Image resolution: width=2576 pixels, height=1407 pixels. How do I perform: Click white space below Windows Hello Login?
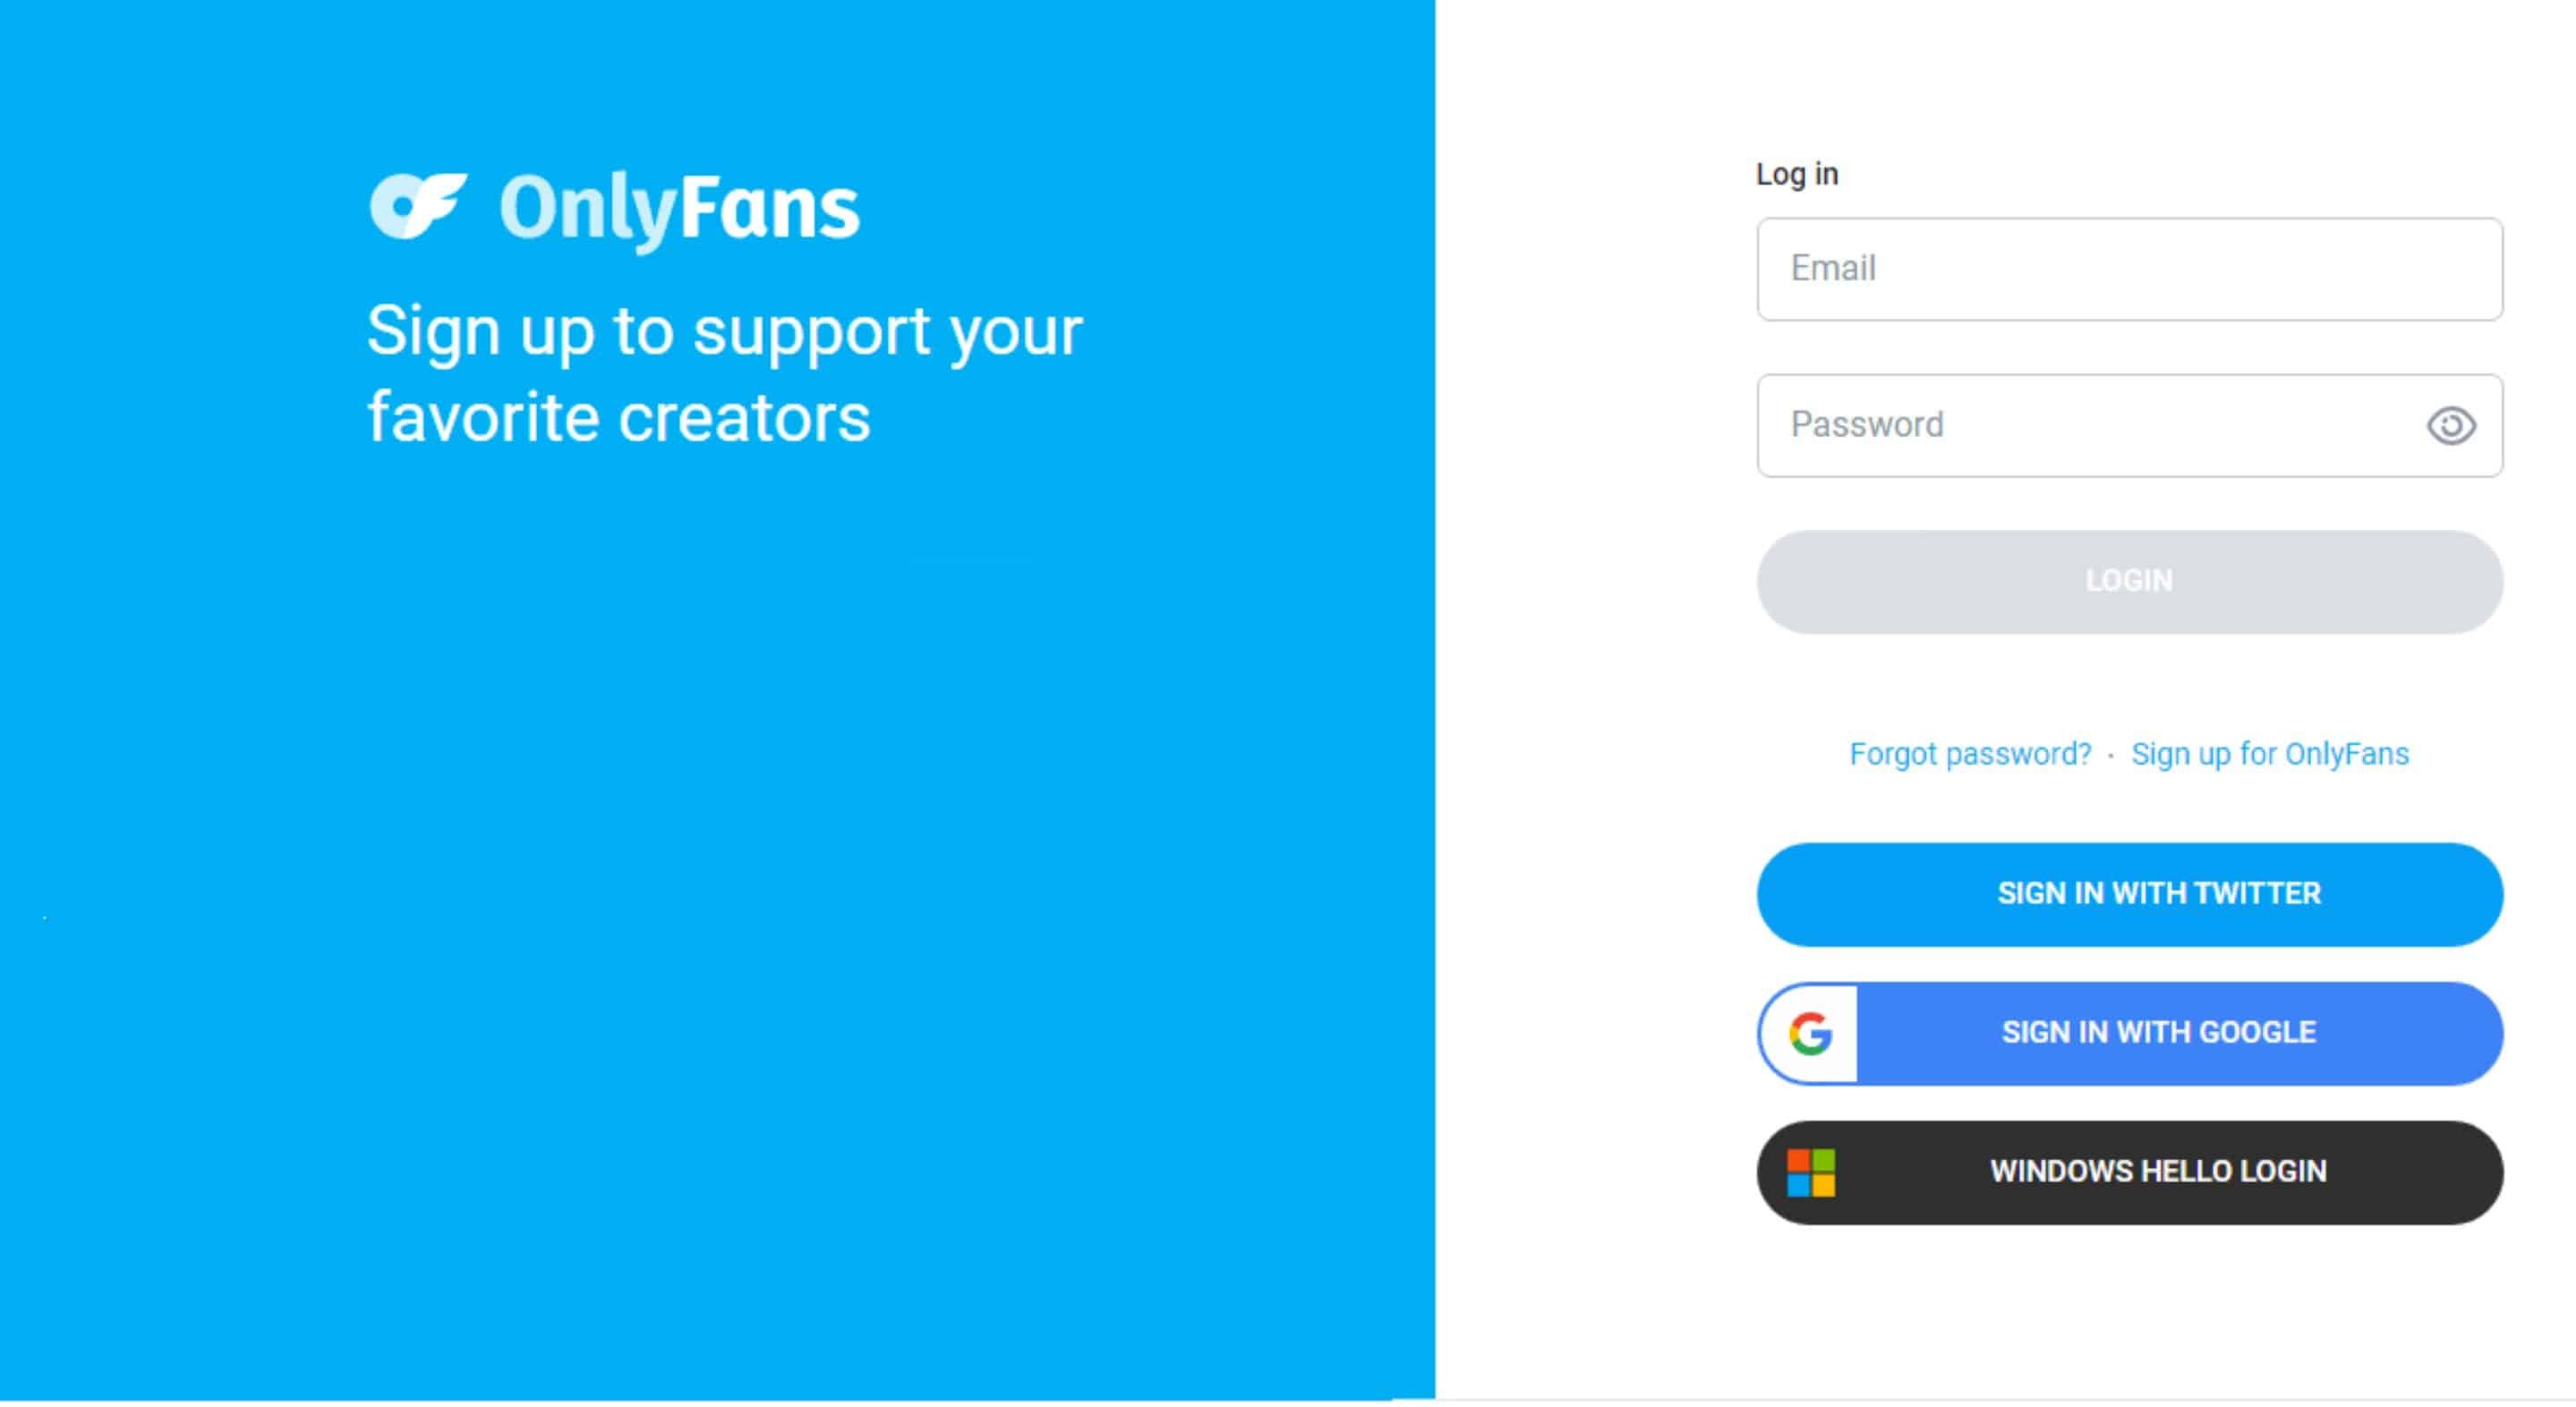click(x=2130, y=1310)
